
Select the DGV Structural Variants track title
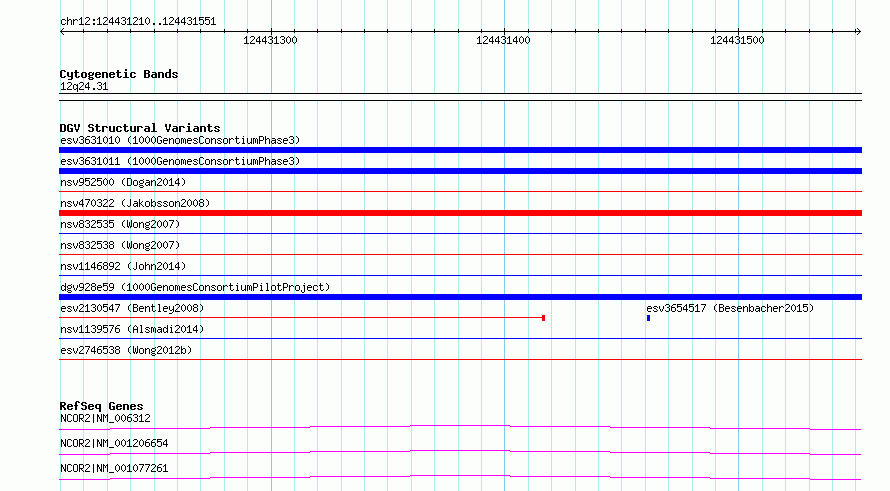(140, 128)
